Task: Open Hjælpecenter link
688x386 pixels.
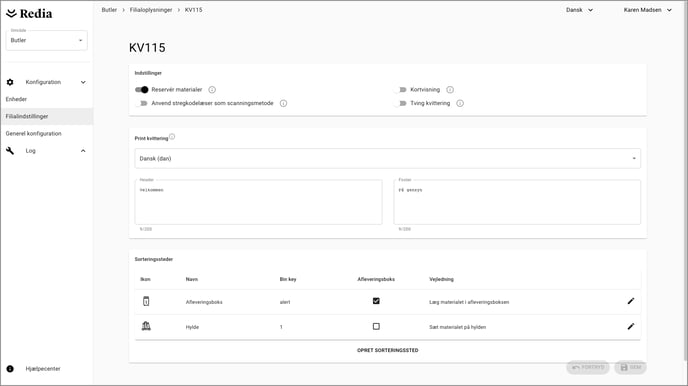Action: pyautogui.click(x=43, y=368)
